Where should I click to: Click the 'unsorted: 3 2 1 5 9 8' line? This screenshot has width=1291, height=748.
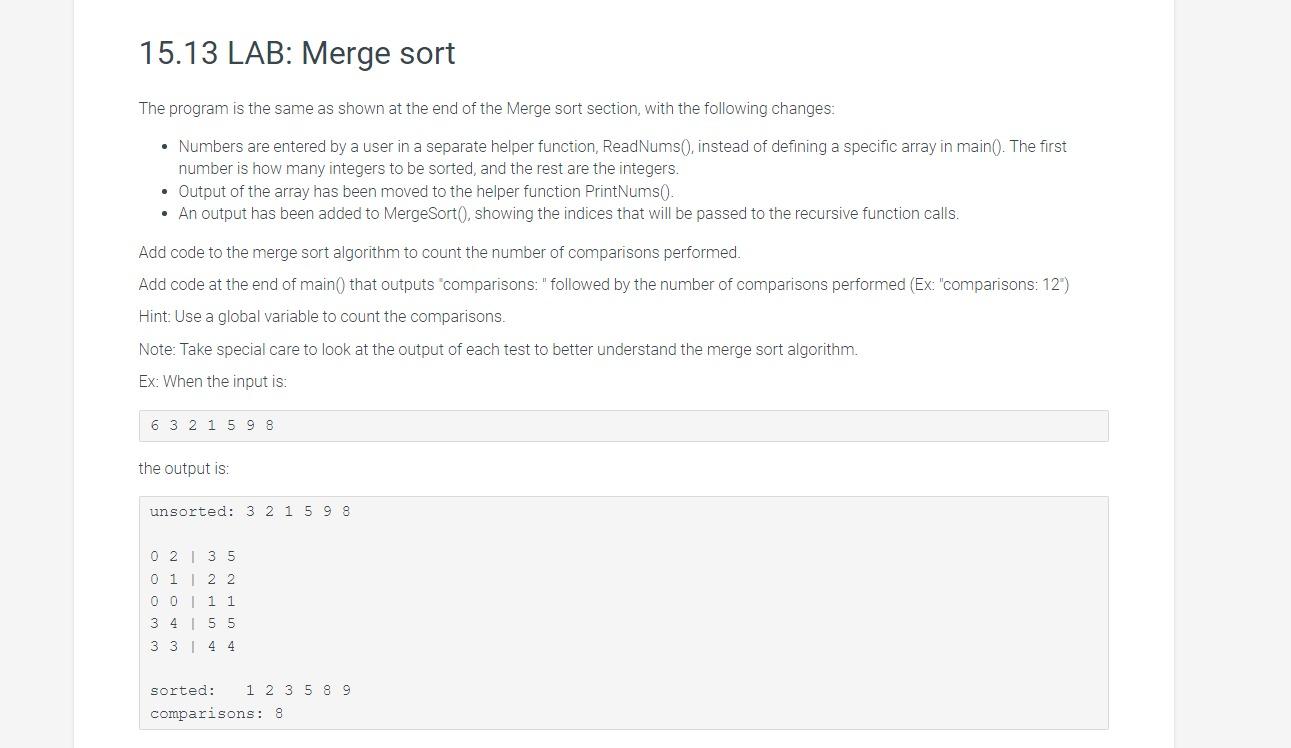point(250,512)
